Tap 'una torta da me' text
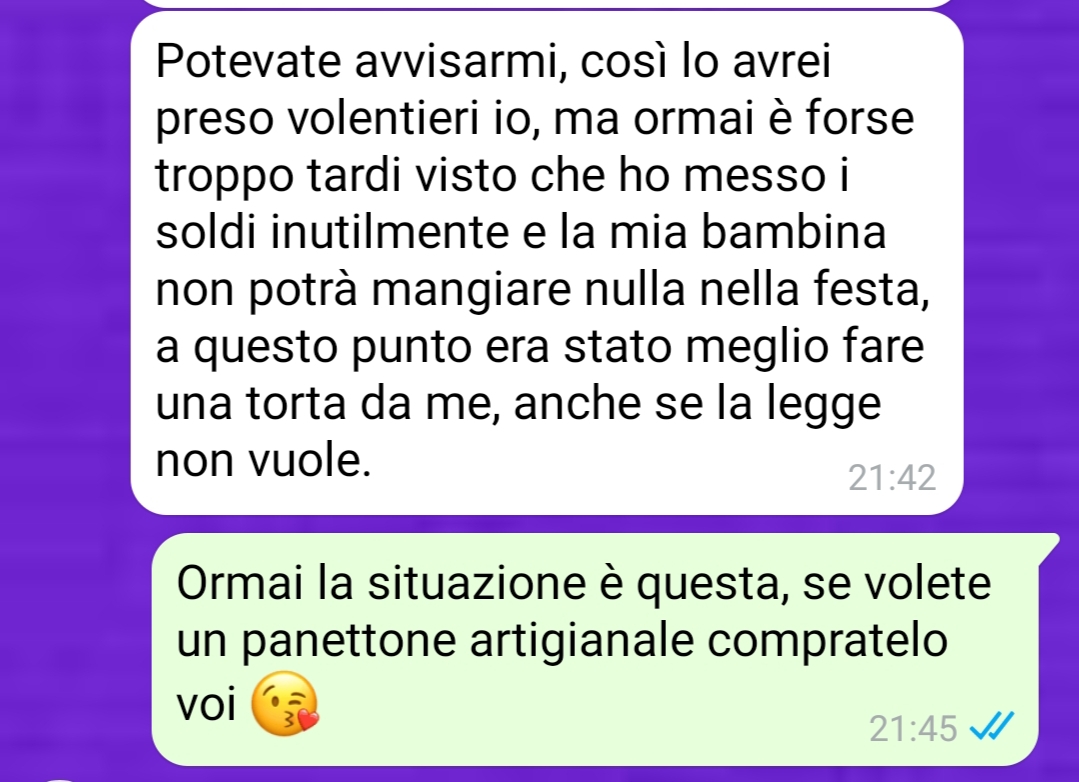Viewport: 1079px width, 782px height. tap(325, 403)
